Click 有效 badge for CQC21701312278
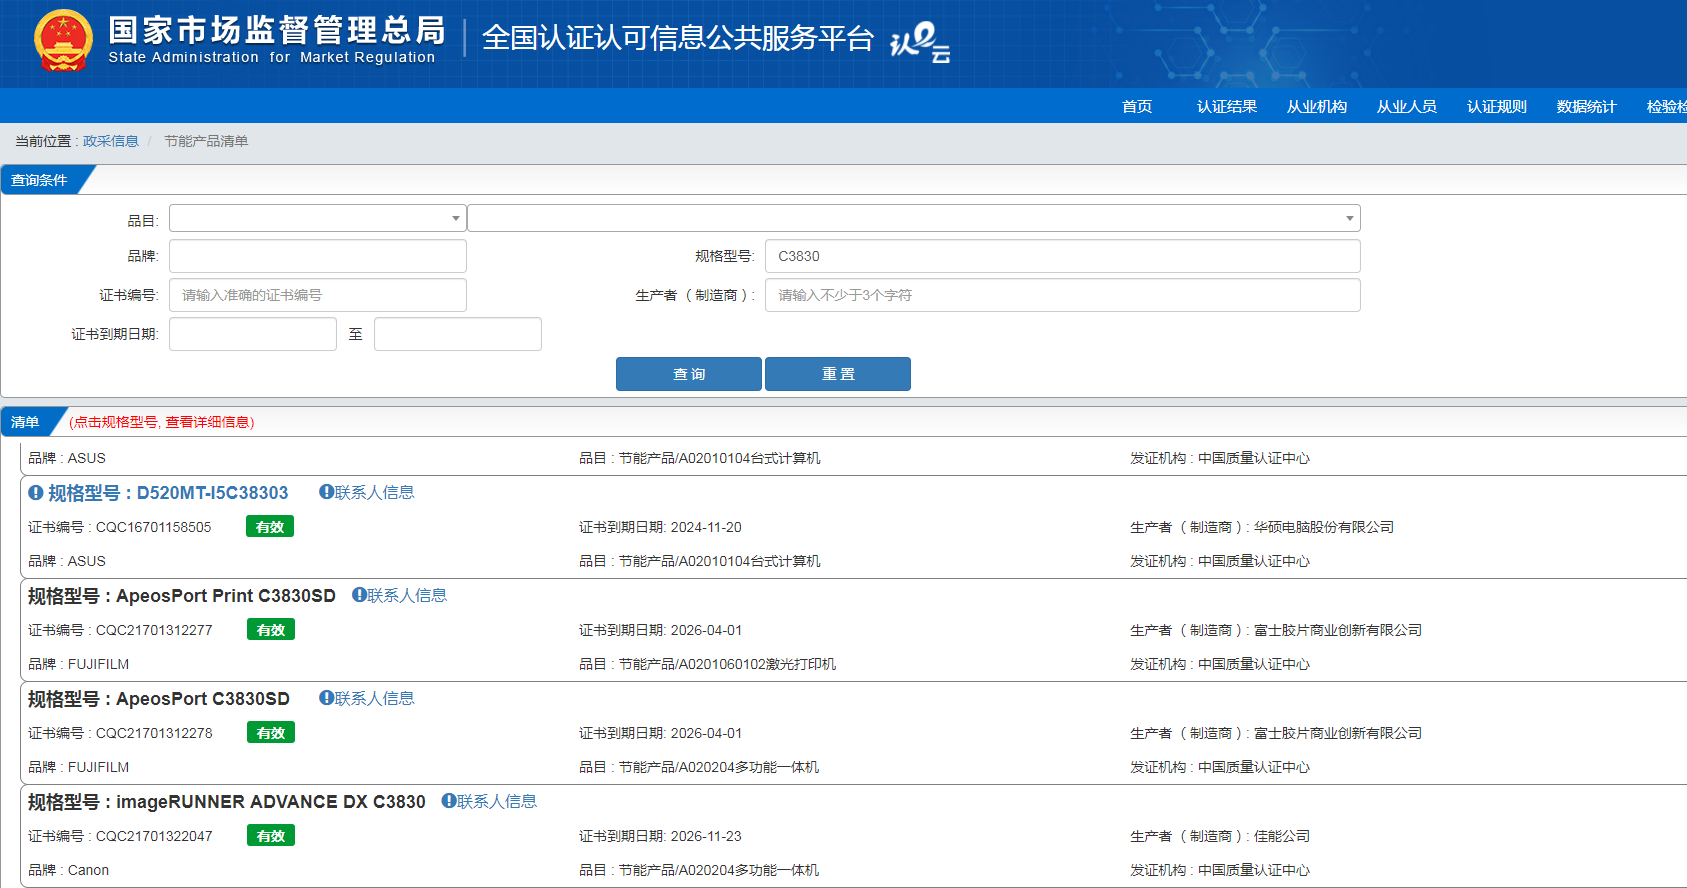 [271, 733]
